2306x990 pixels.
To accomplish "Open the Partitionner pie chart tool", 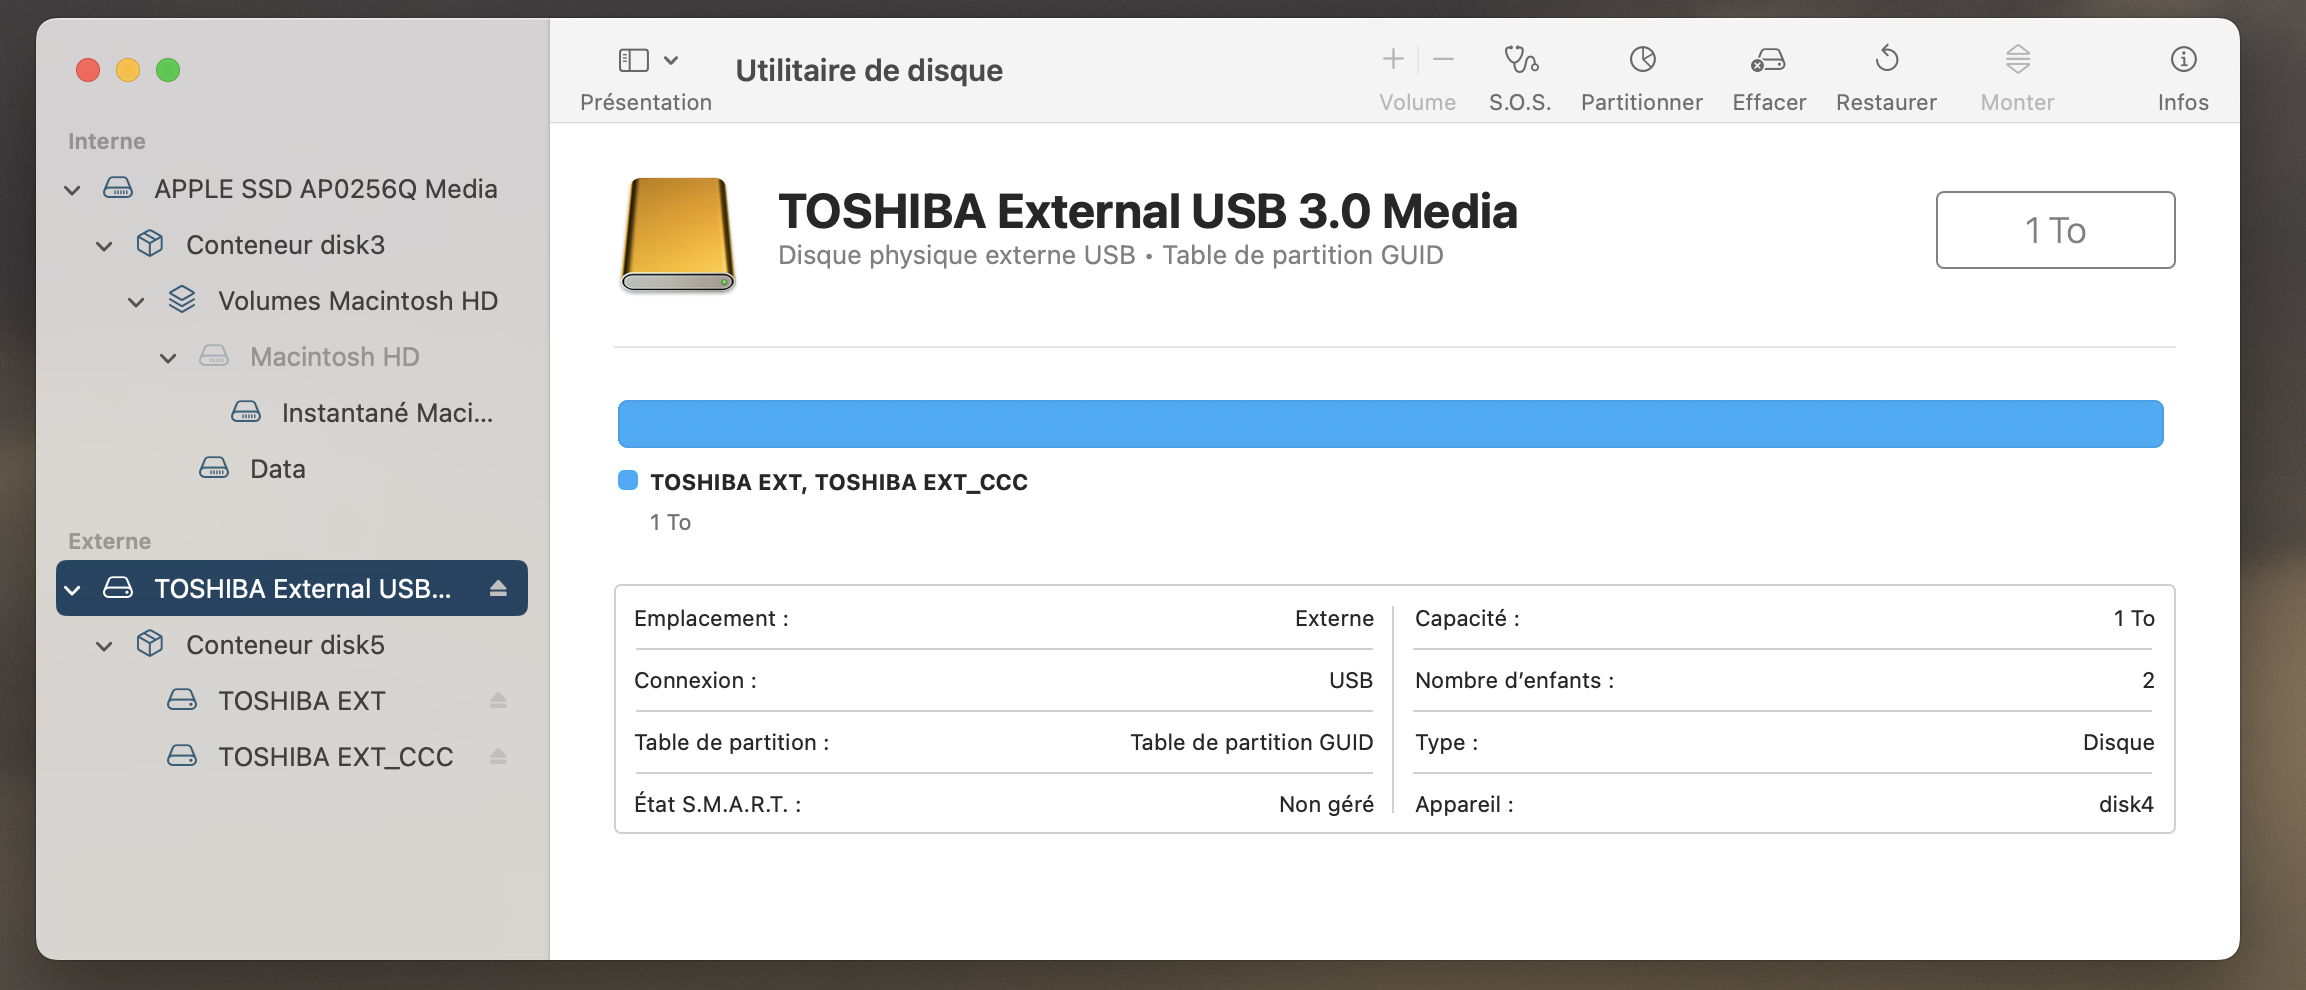I will (x=1642, y=60).
